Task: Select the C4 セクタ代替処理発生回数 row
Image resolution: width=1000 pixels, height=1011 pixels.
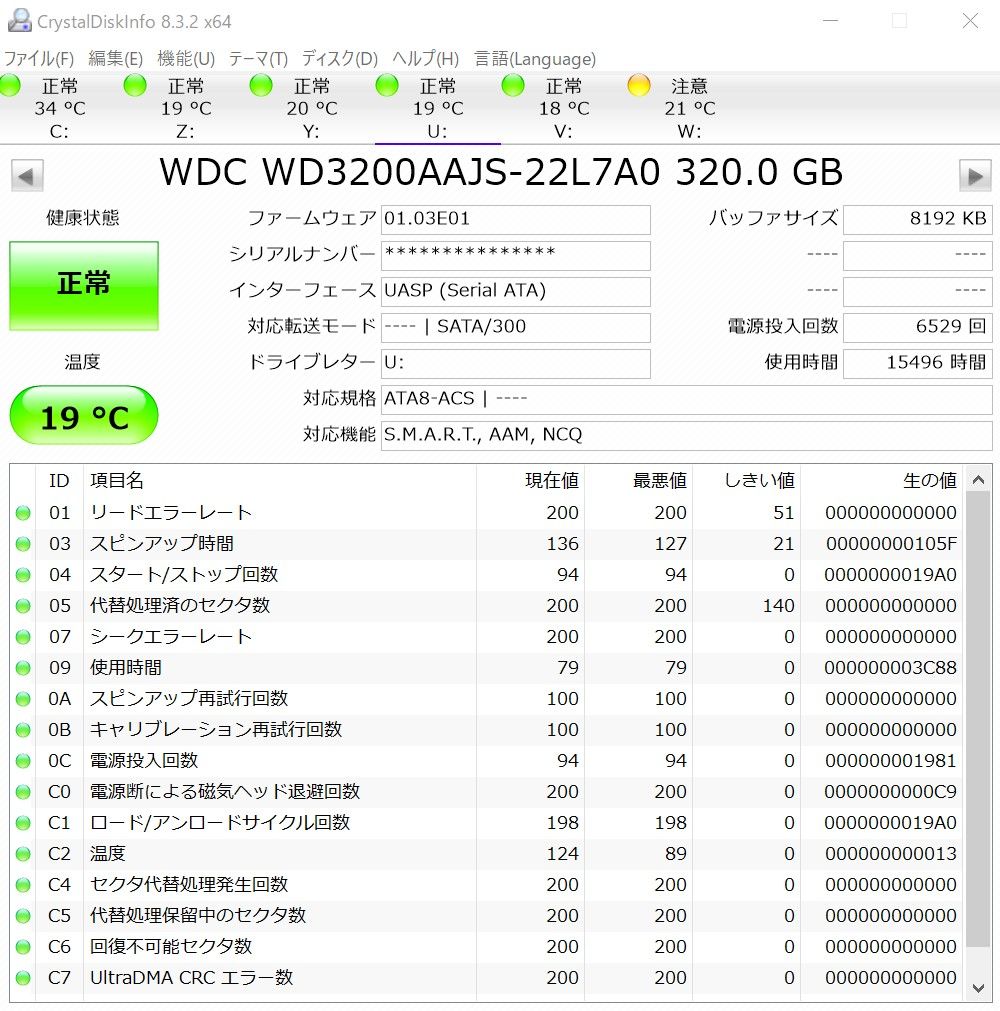Action: tap(487, 884)
